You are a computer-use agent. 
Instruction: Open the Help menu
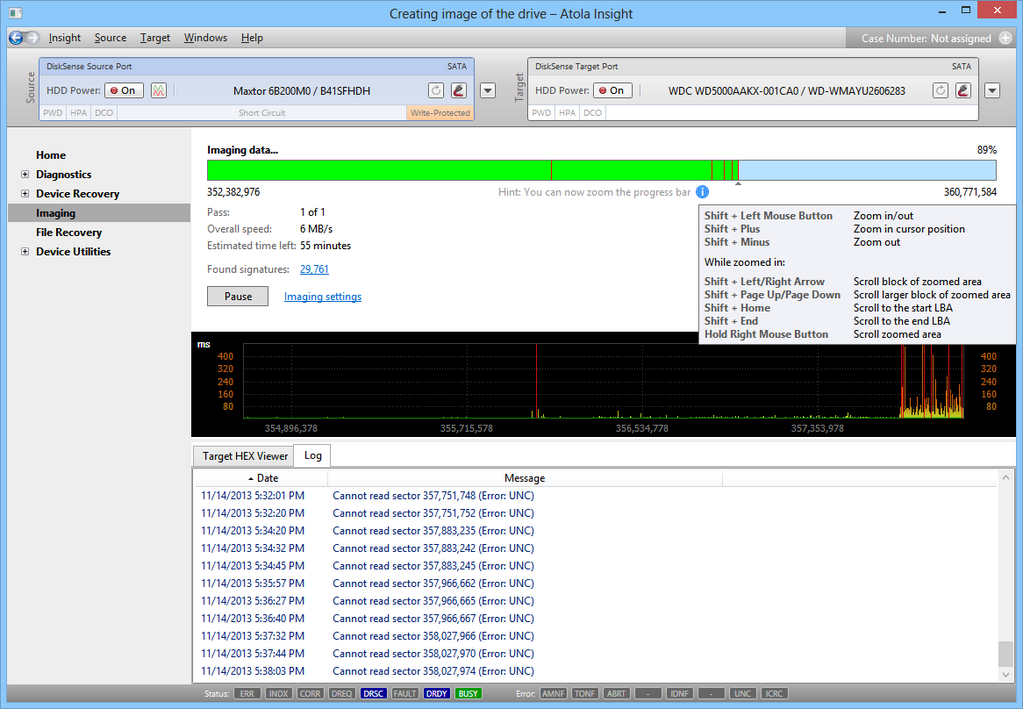pos(252,38)
